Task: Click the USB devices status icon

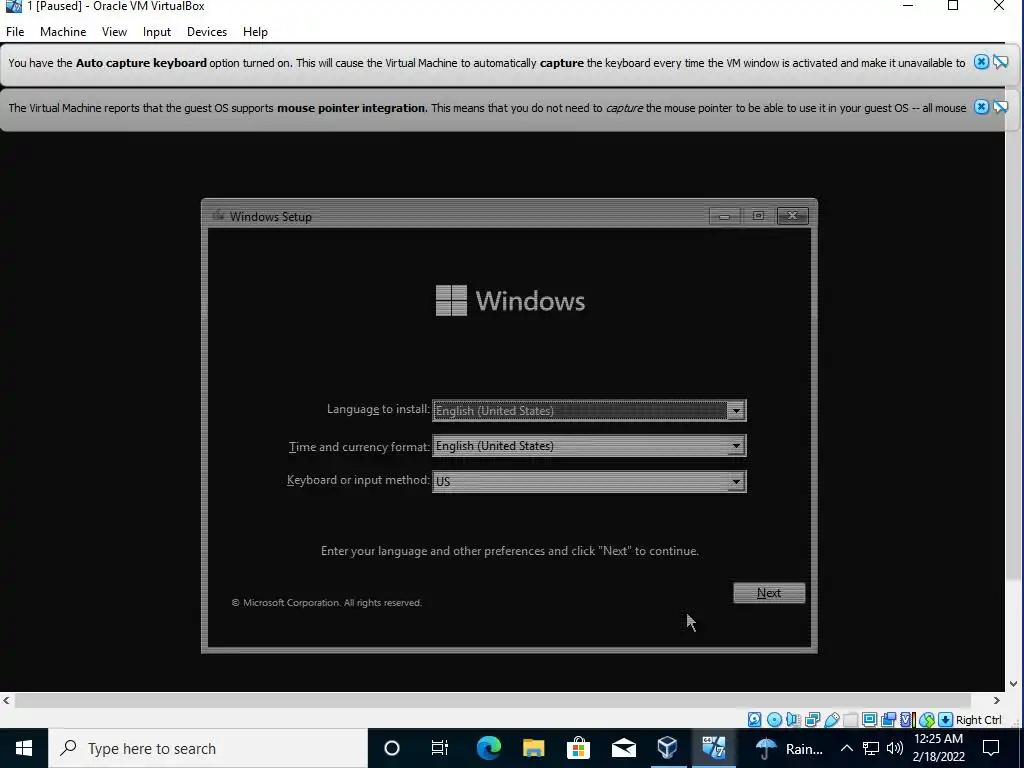Action: (x=831, y=720)
